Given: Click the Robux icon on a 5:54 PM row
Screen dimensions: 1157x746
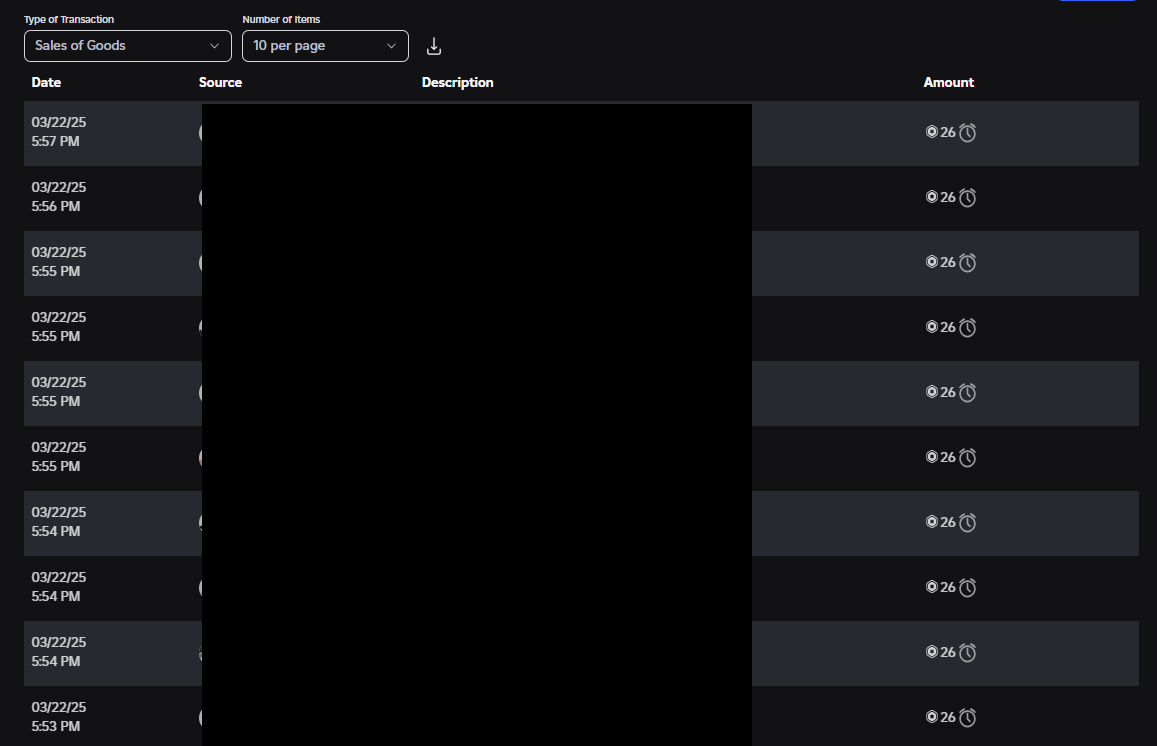Looking at the screenshot, I should pos(931,522).
